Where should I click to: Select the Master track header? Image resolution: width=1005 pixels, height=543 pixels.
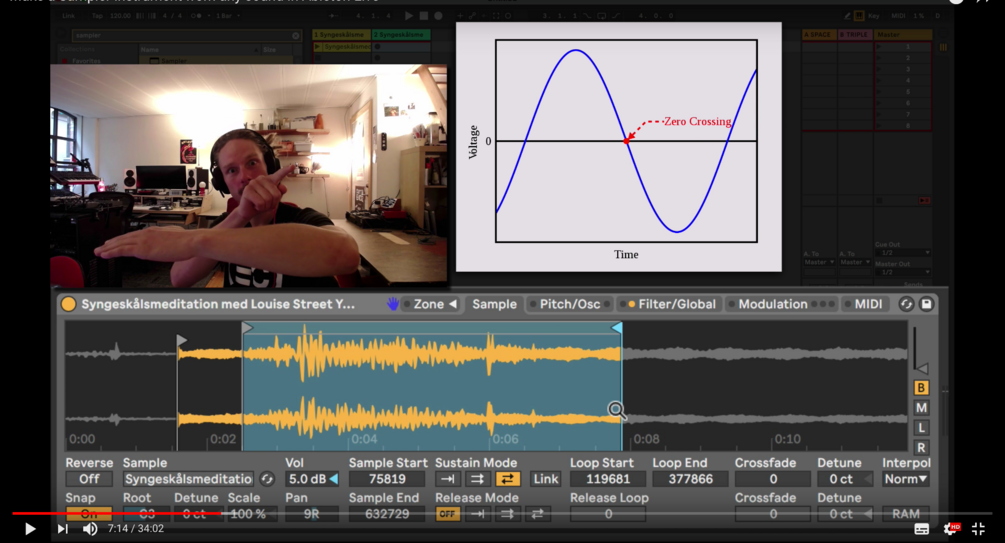click(902, 35)
